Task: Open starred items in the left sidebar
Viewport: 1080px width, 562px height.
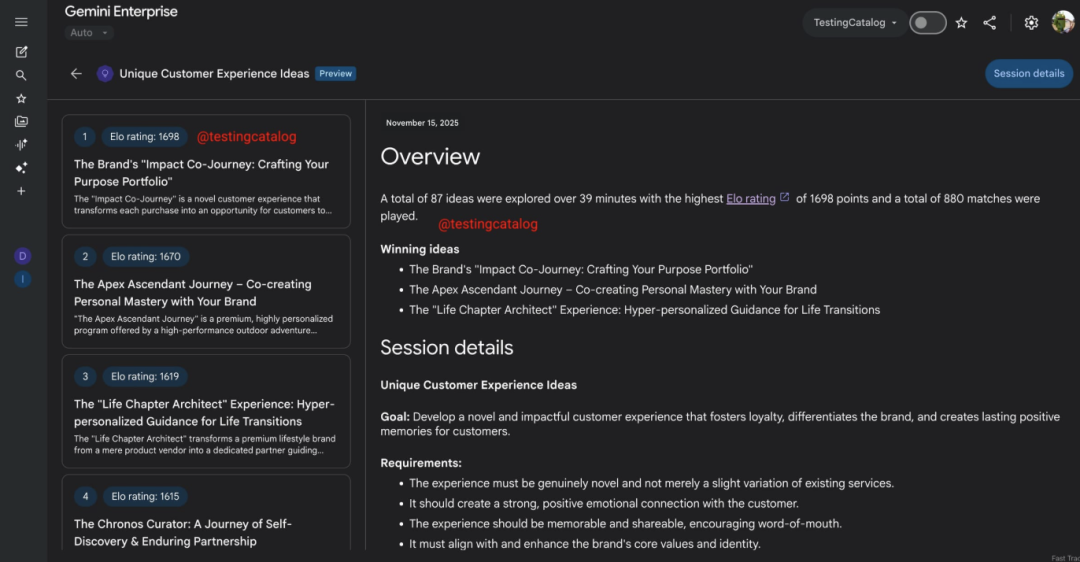Action: click(21, 99)
